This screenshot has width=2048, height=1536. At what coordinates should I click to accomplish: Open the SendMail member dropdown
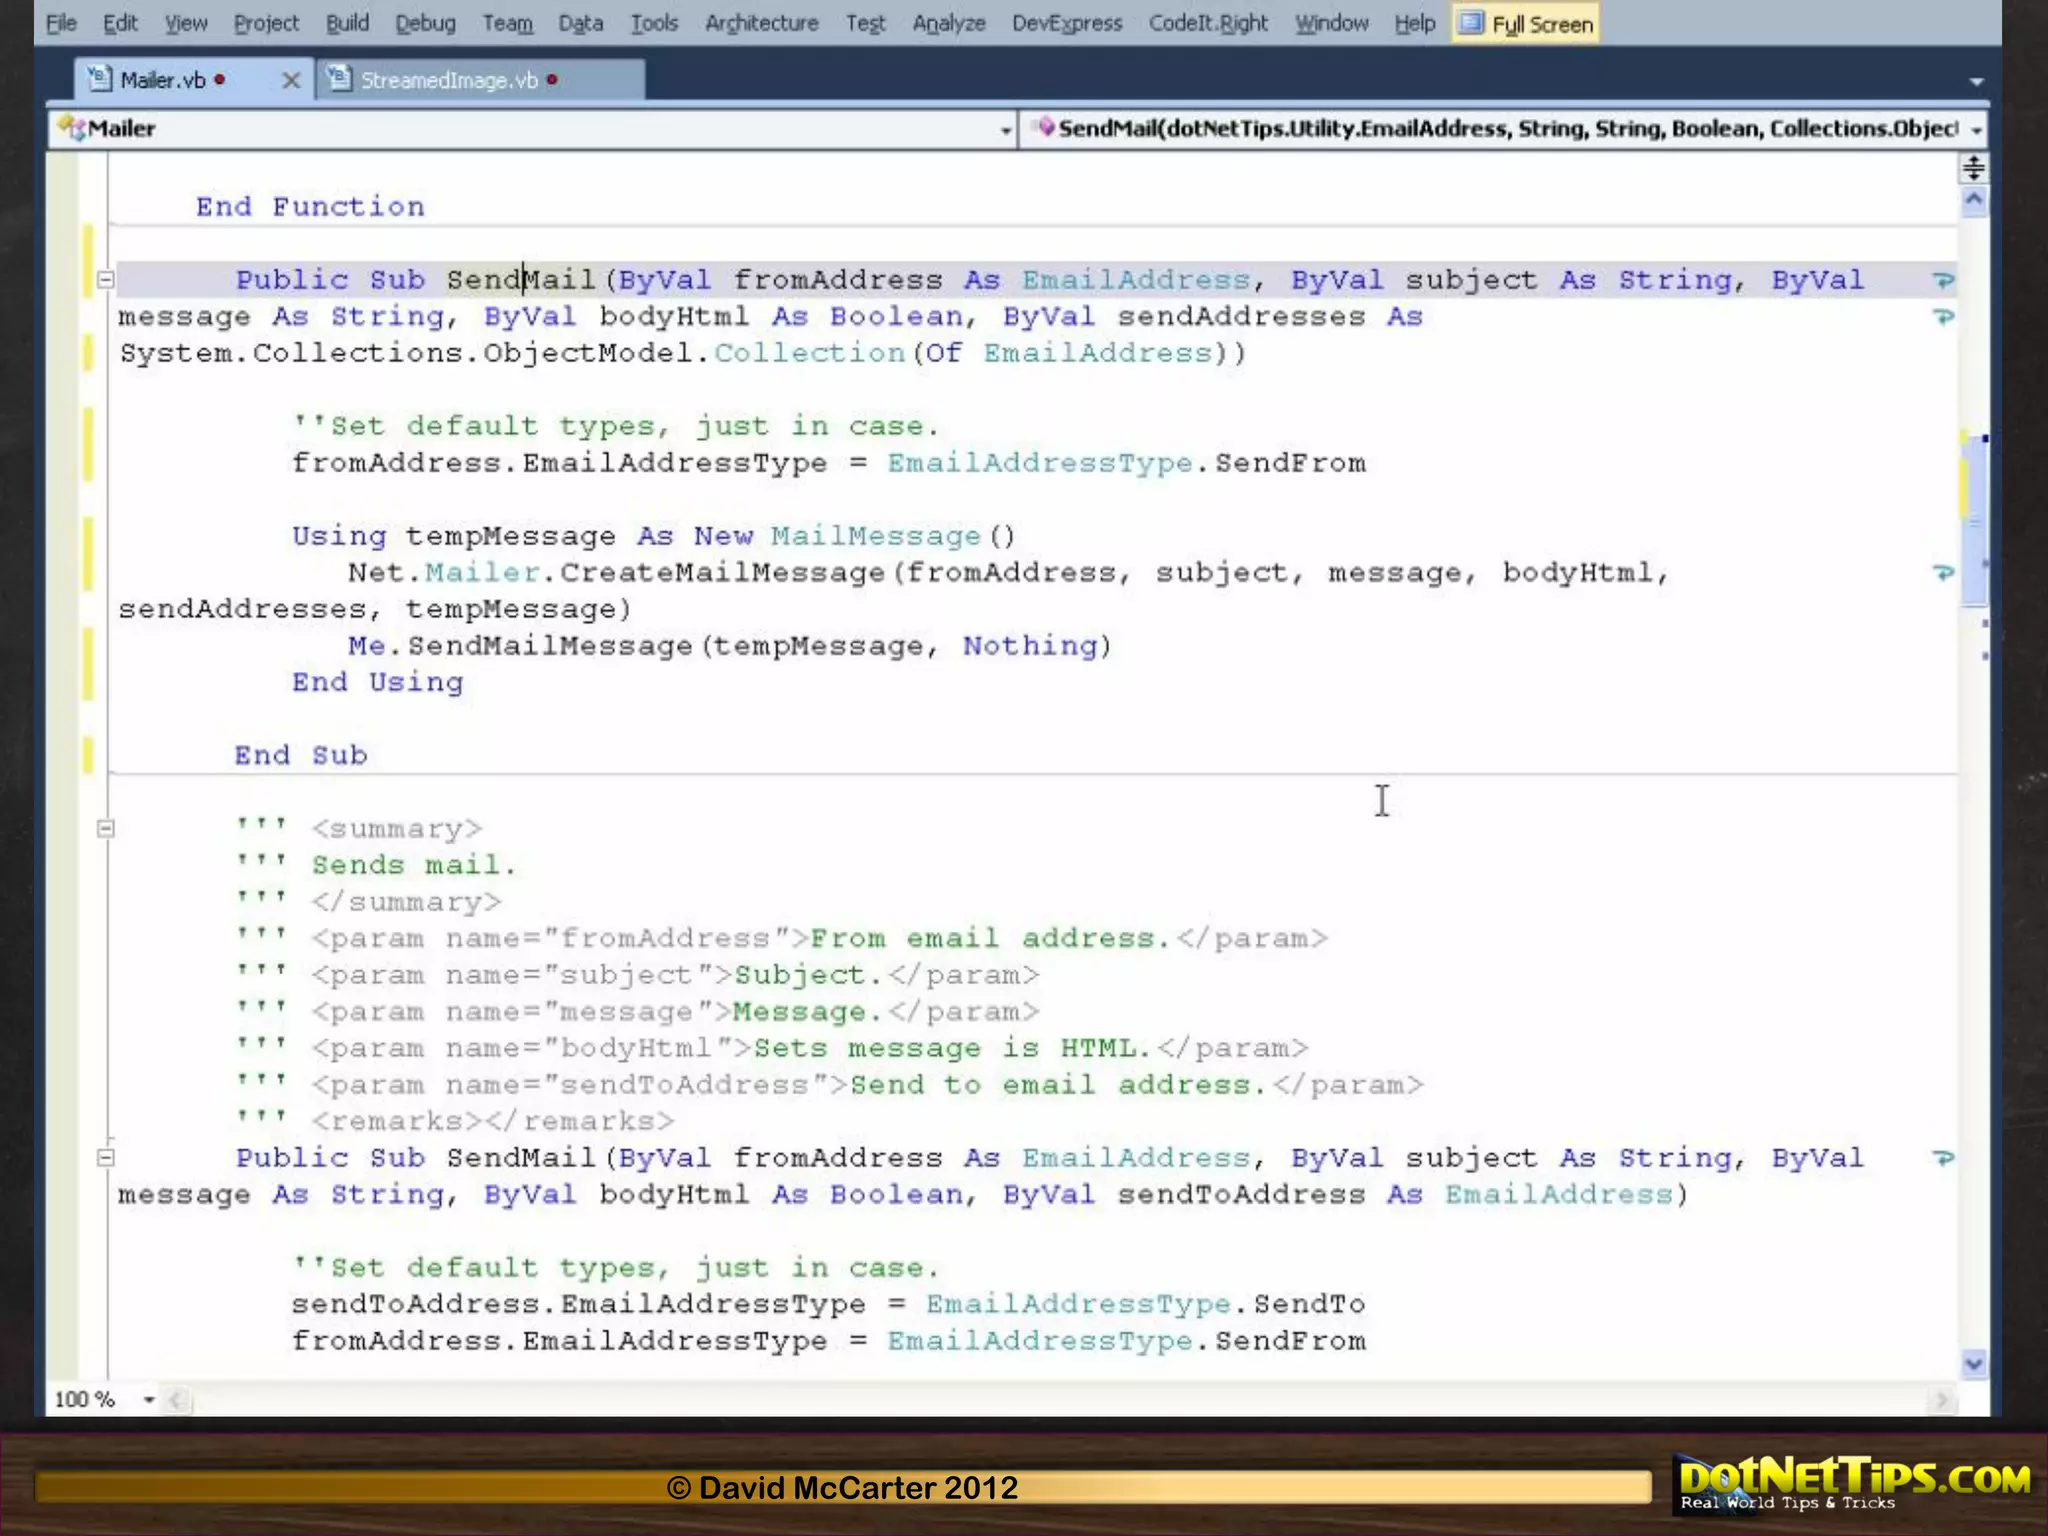click(1976, 130)
